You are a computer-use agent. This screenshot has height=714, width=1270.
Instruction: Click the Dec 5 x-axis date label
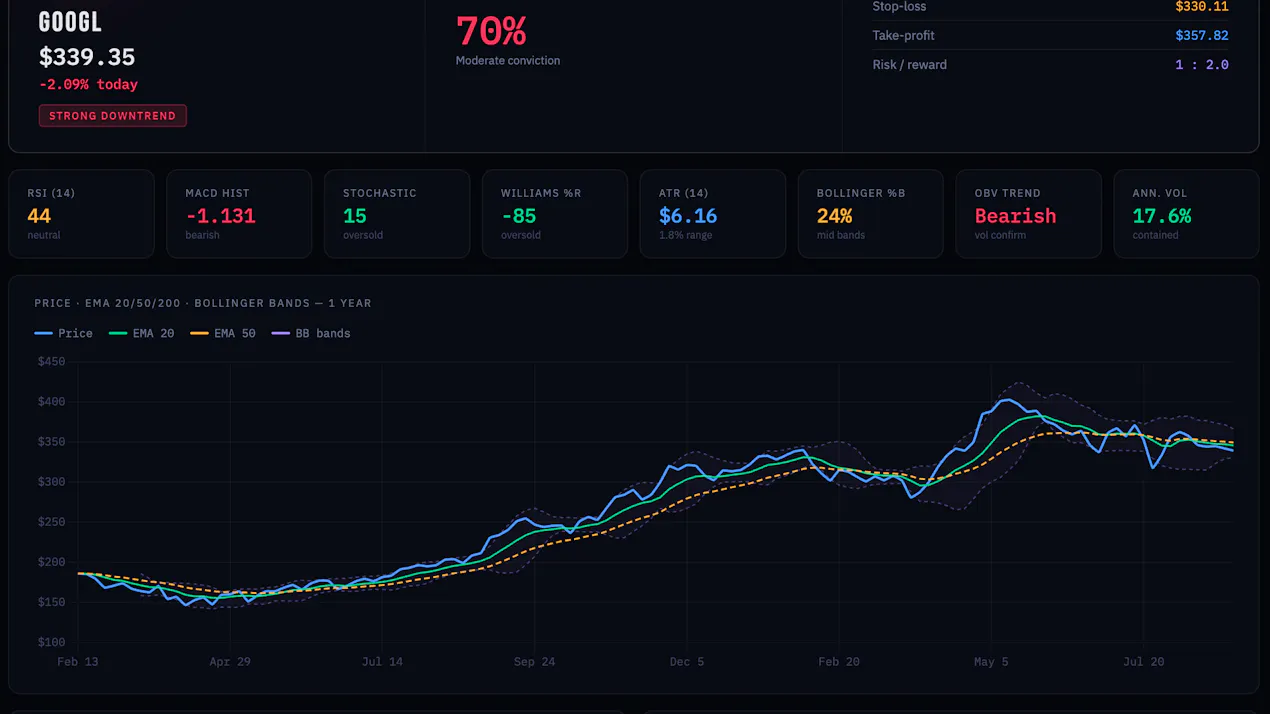(x=687, y=662)
